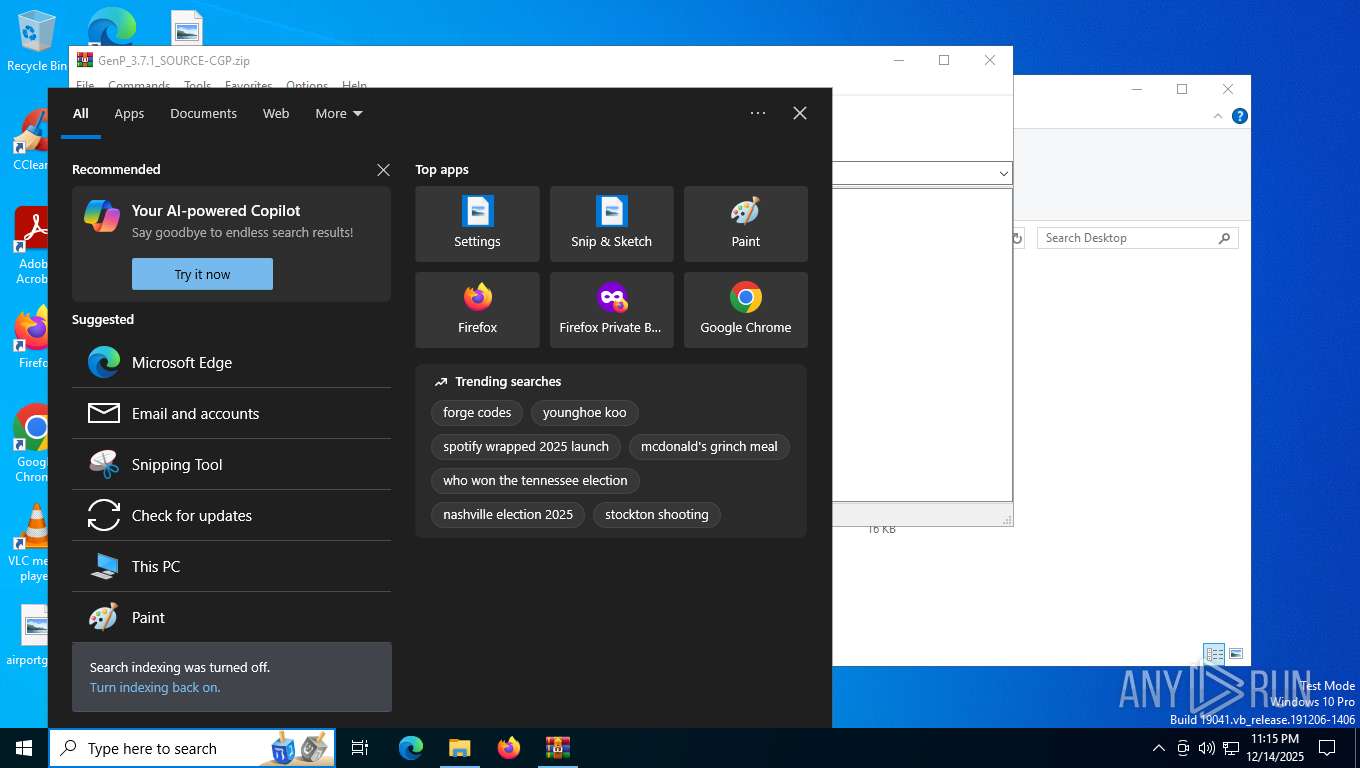Open search options ellipsis menu

click(758, 113)
